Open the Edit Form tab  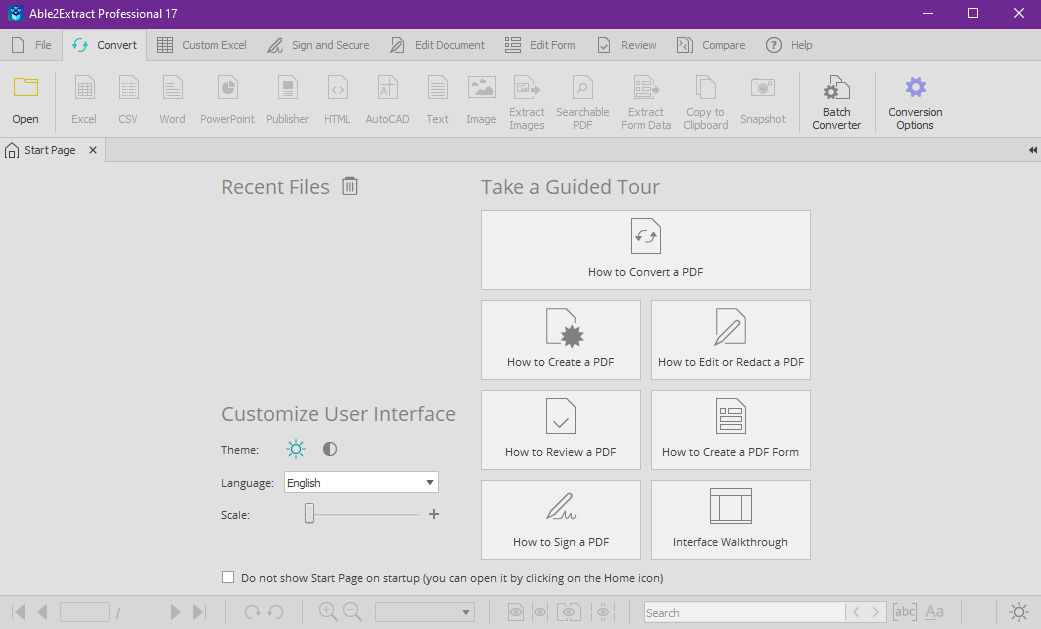pyautogui.click(x=540, y=45)
